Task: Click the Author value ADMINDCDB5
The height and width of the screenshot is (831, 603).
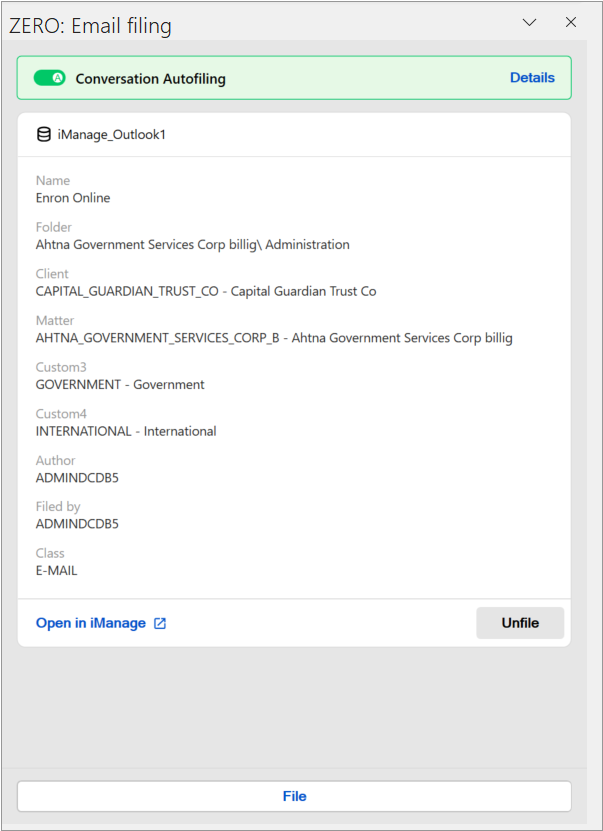Action: coord(77,478)
